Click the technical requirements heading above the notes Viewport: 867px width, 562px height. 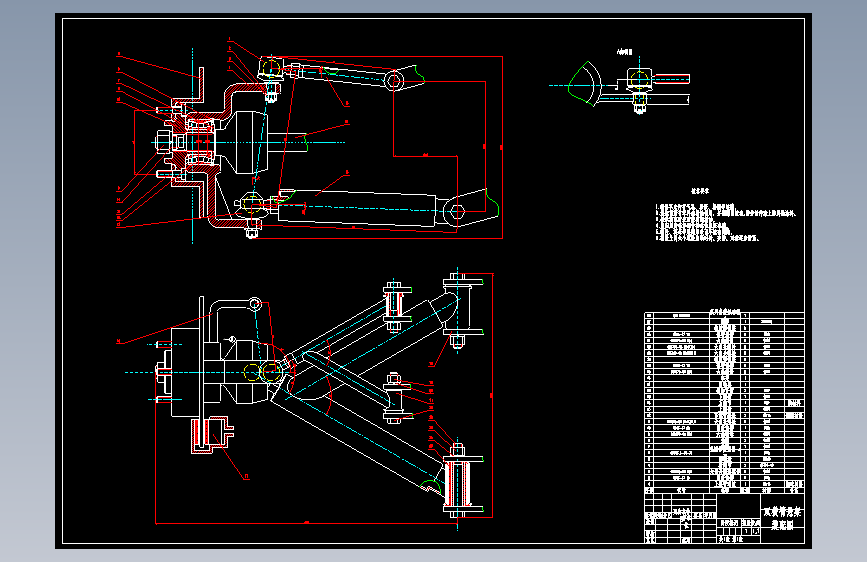click(x=699, y=191)
